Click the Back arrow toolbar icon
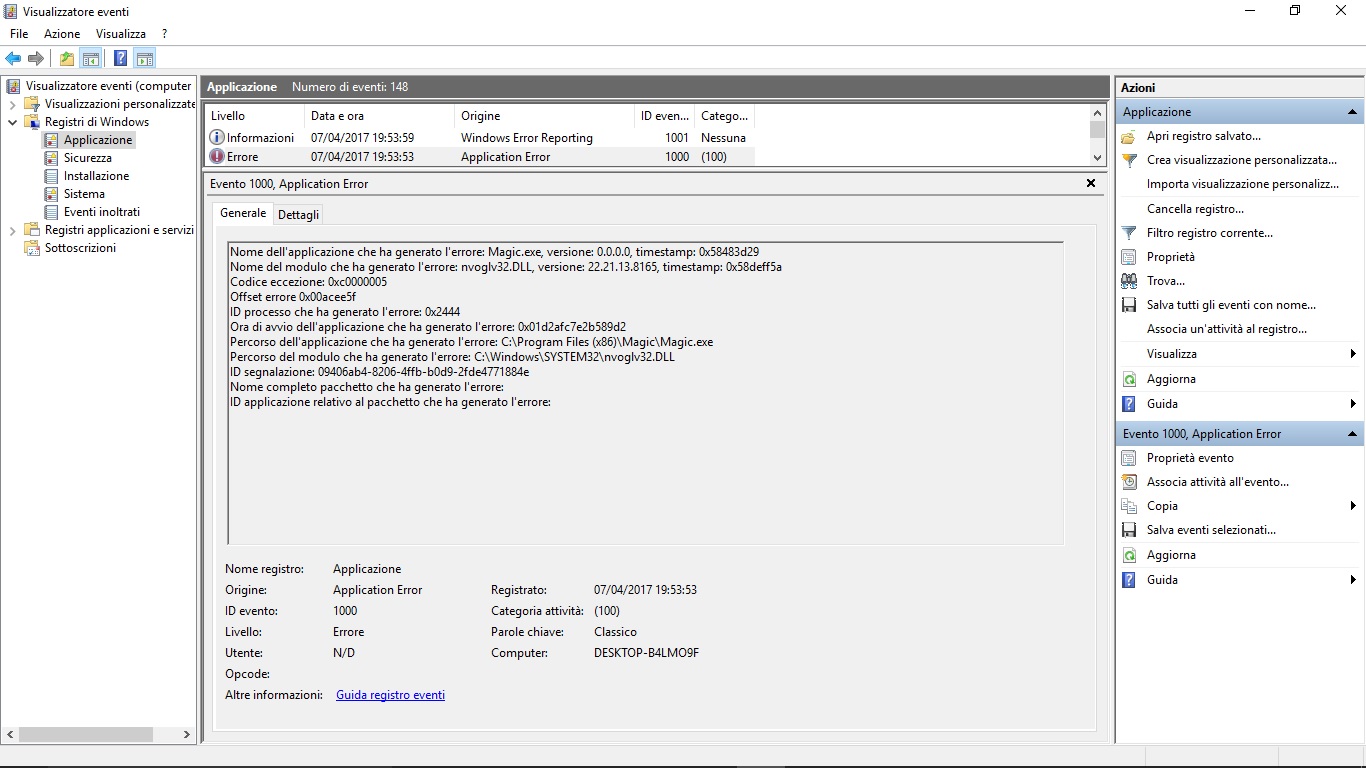The height and width of the screenshot is (768, 1366). (13, 58)
